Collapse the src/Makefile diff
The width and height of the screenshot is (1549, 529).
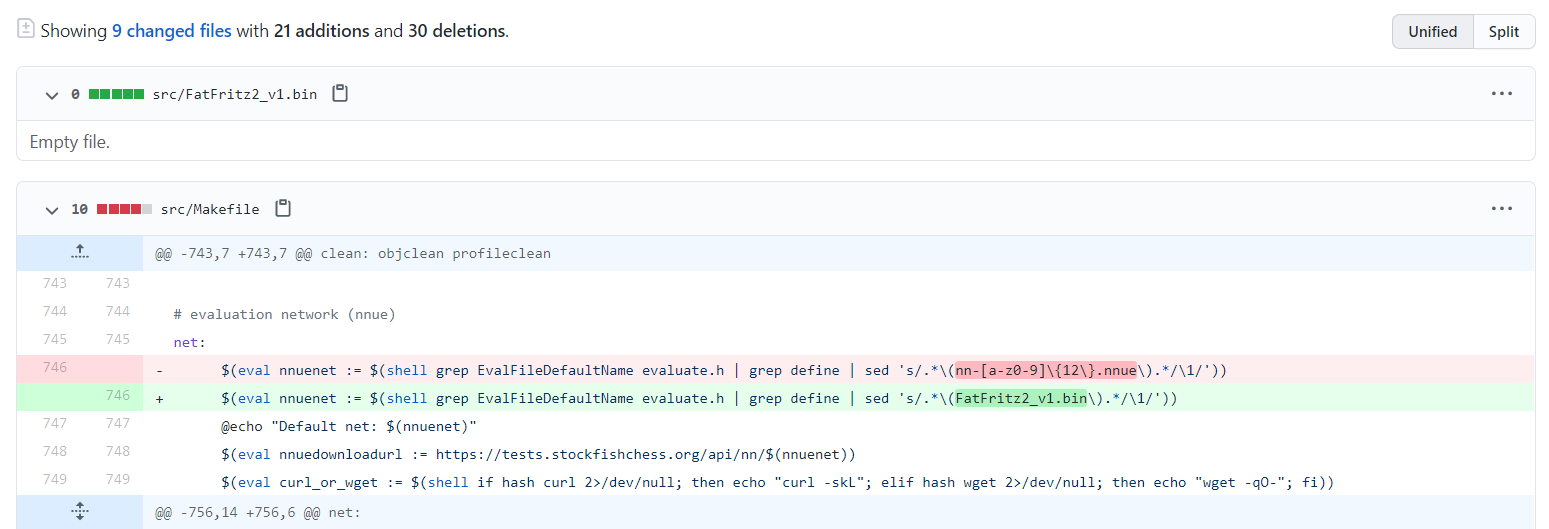pyautogui.click(x=51, y=209)
